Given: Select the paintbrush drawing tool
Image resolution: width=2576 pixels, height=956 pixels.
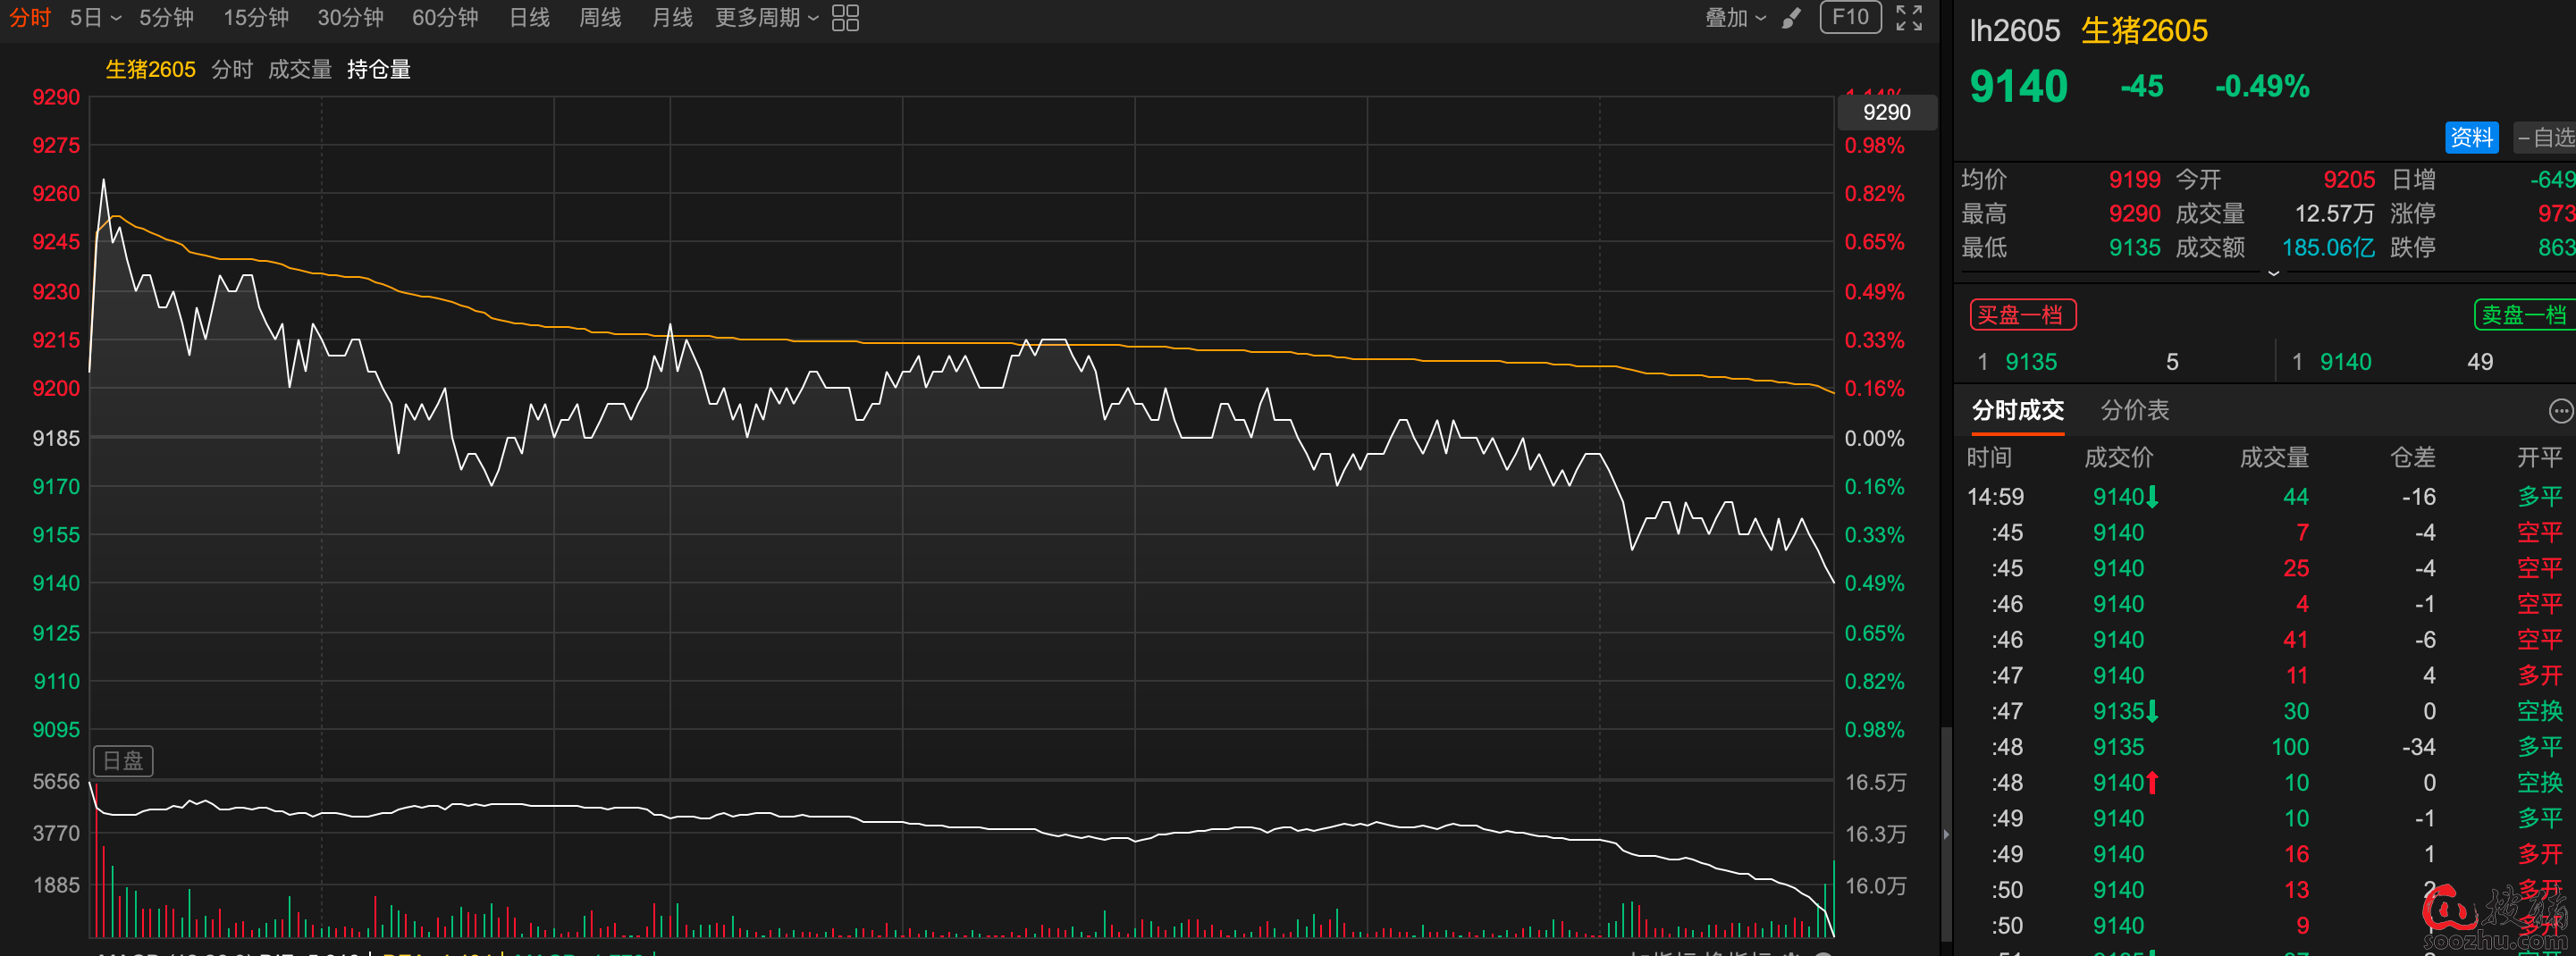Looking at the screenshot, I should [1791, 18].
